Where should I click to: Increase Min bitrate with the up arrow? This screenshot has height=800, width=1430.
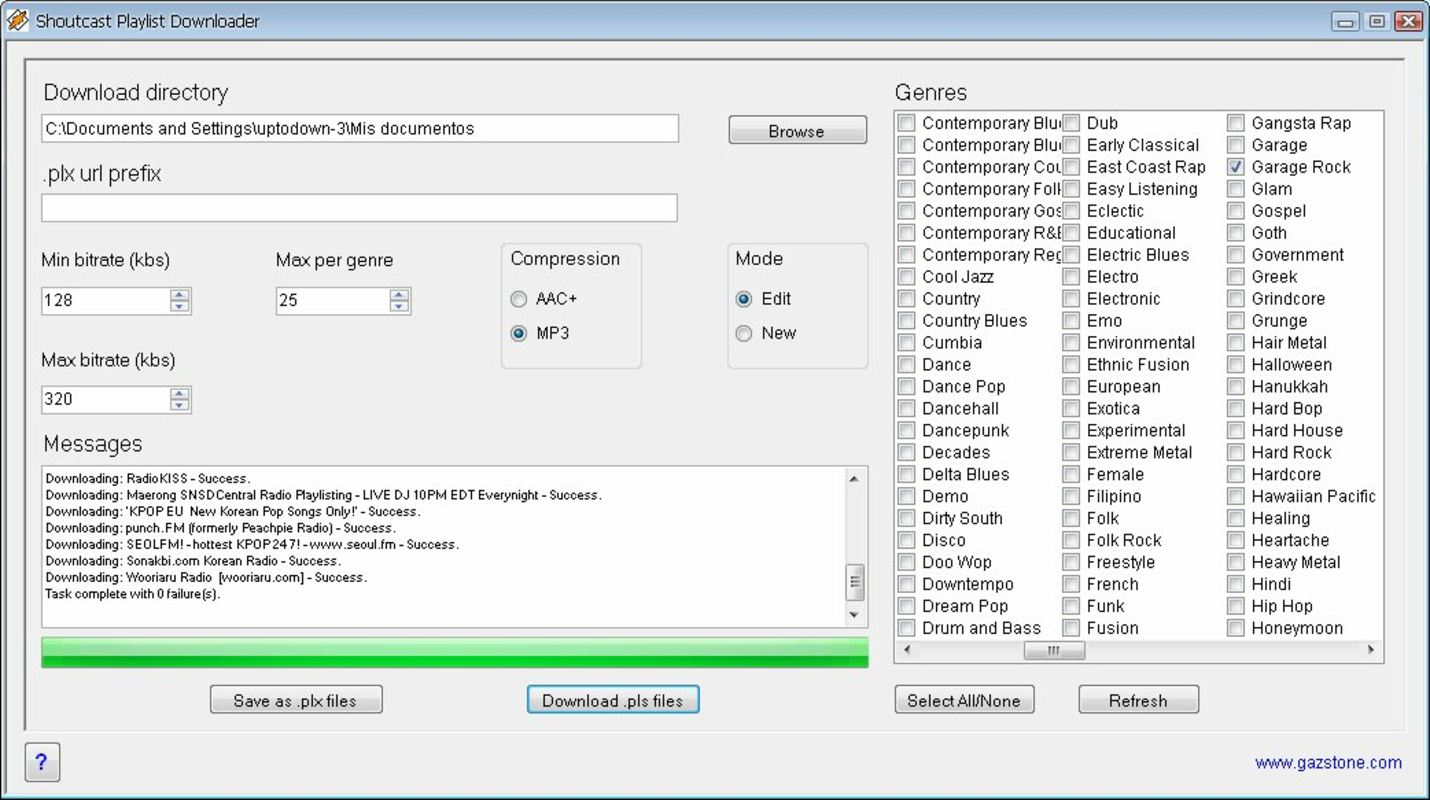179,294
